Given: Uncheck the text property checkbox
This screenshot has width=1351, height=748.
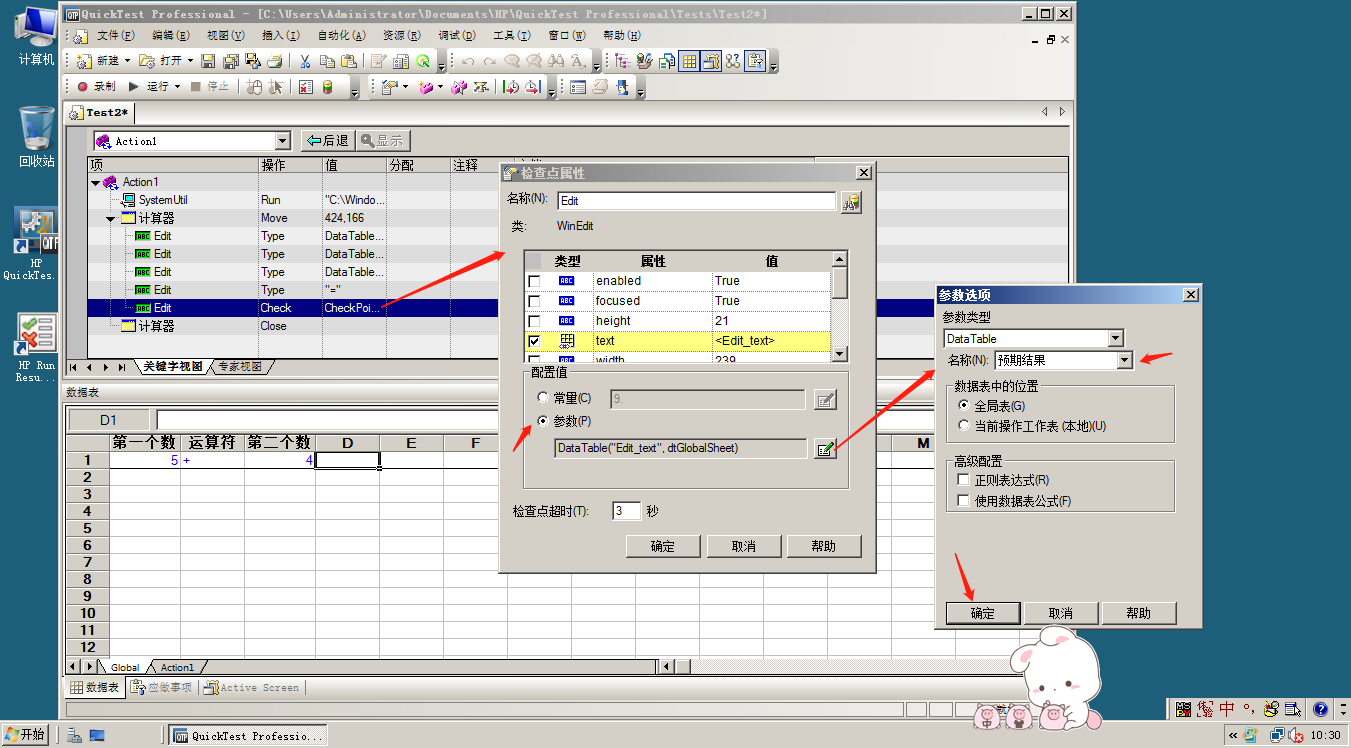Looking at the screenshot, I should [534, 341].
